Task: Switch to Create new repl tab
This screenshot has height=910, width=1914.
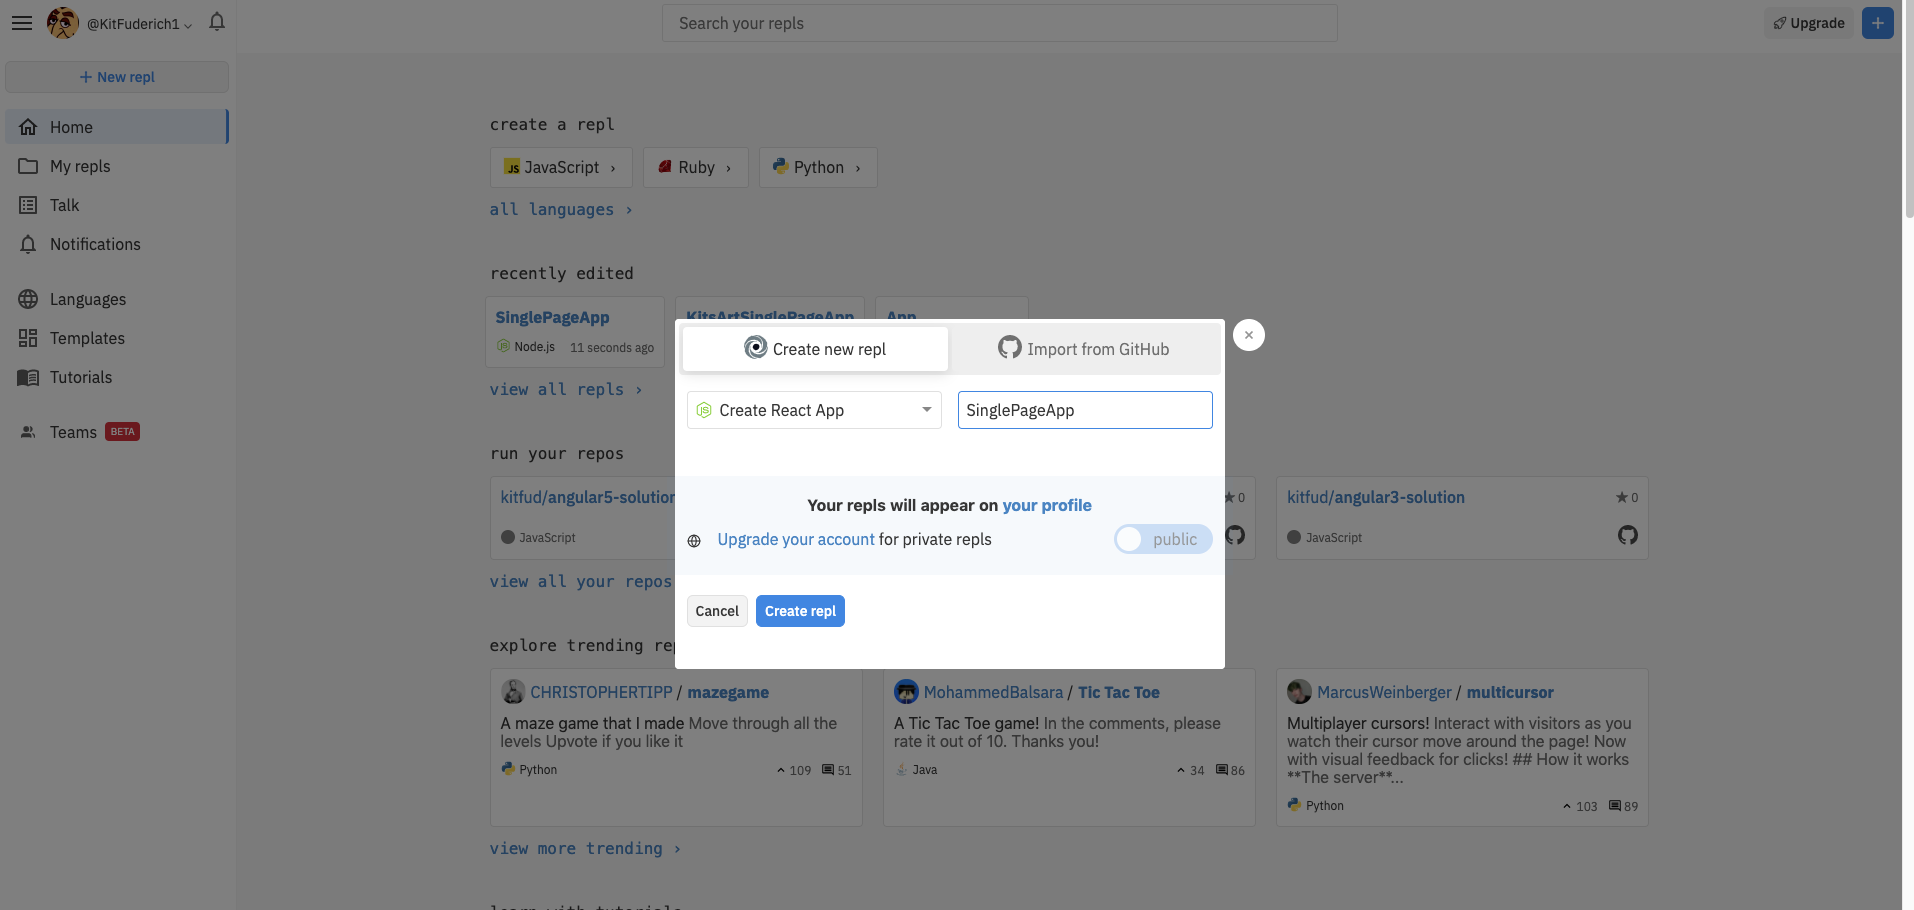Action: (815, 349)
